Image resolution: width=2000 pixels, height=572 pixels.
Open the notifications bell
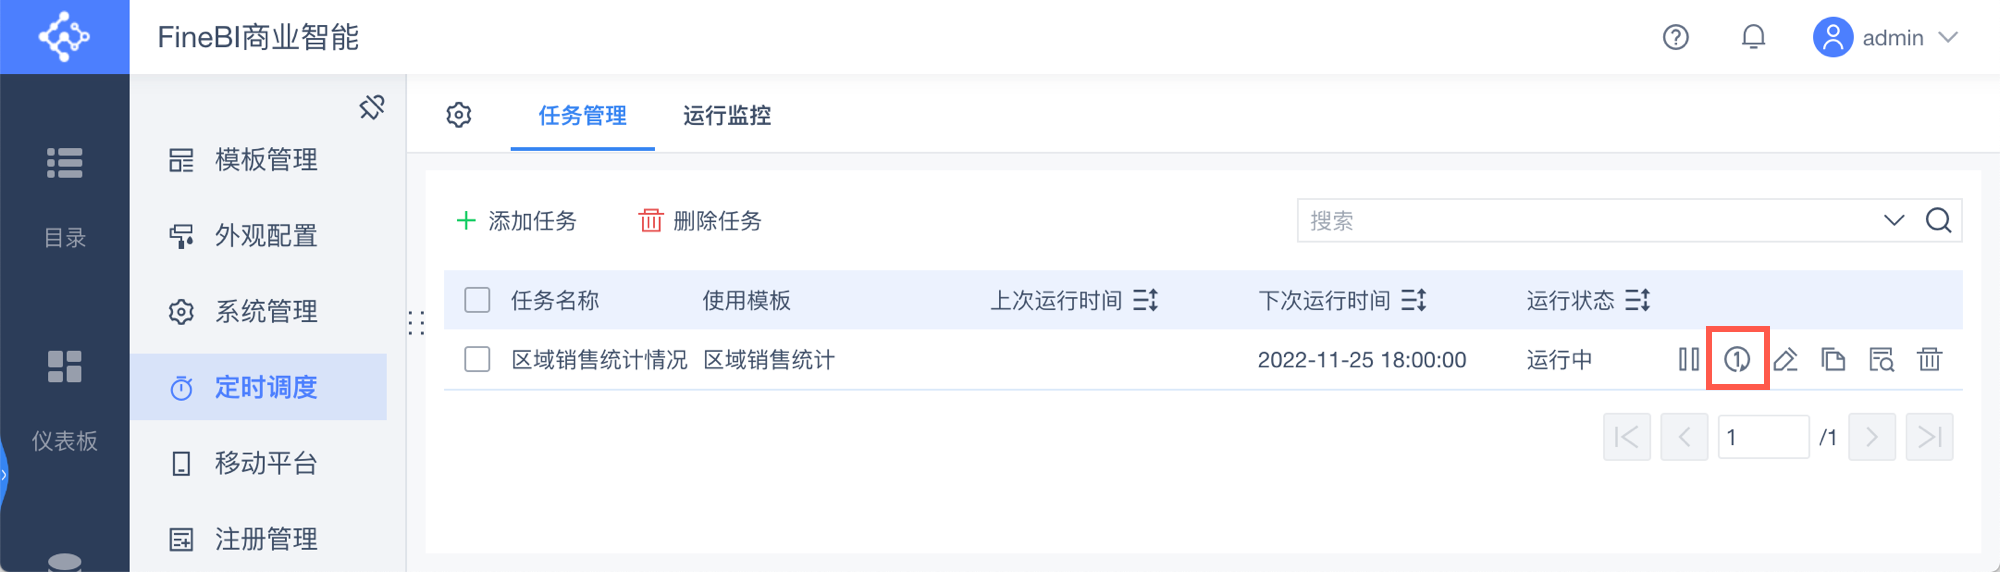[1753, 37]
